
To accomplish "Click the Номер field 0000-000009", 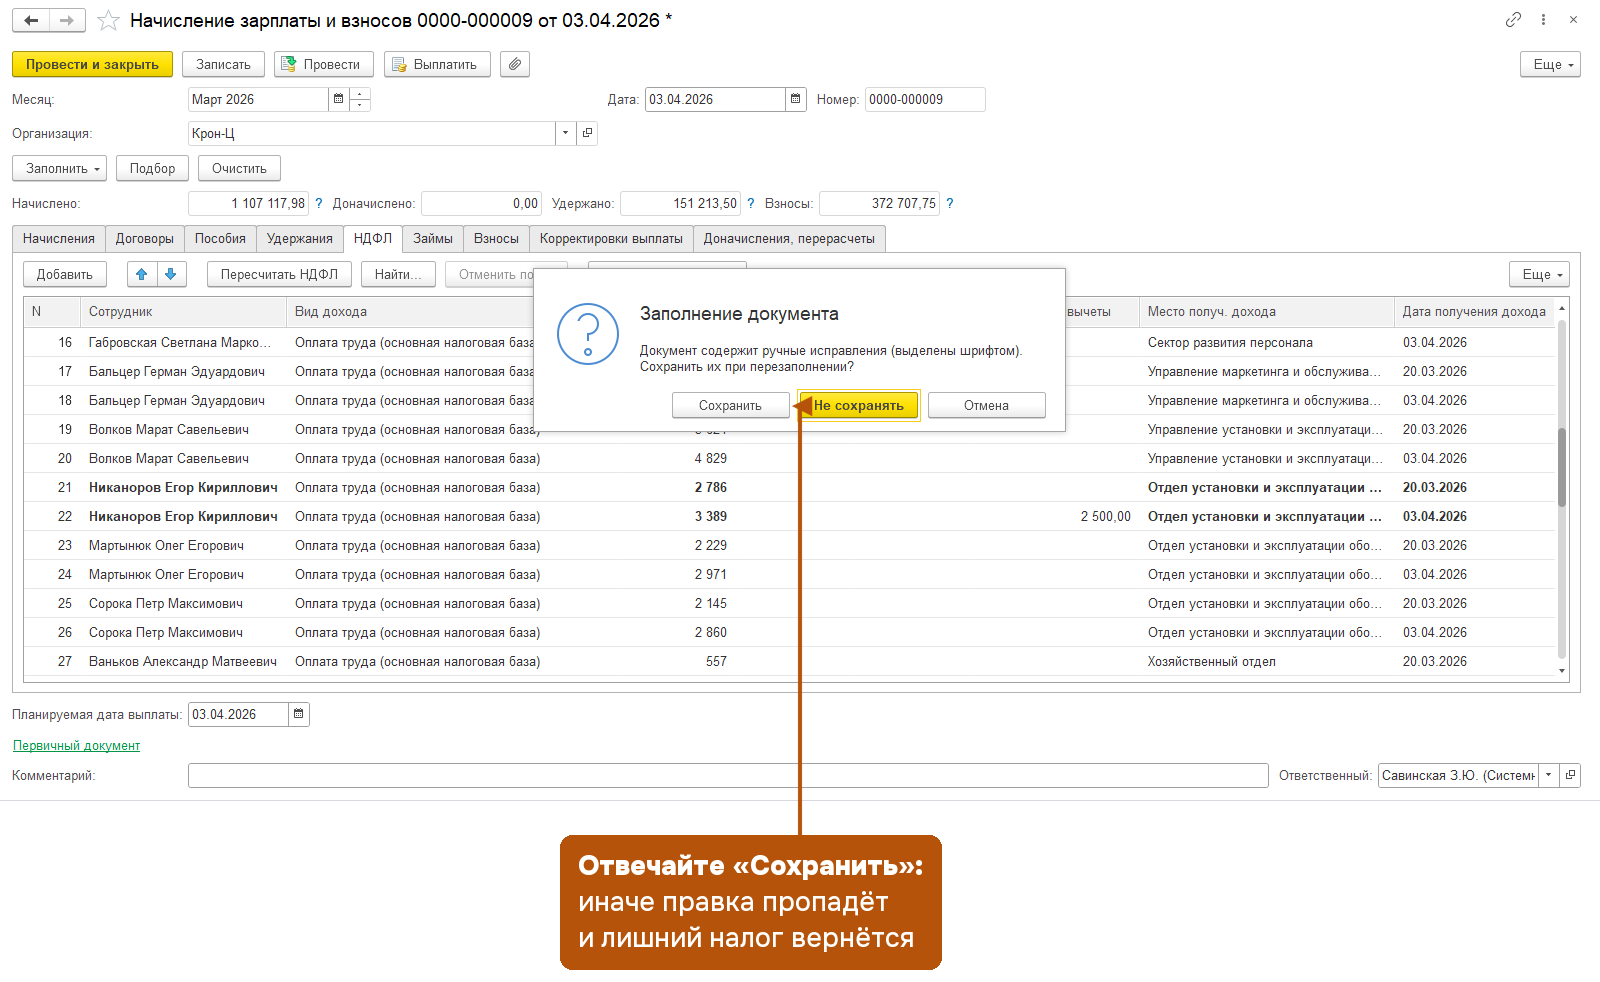I will (x=925, y=99).
